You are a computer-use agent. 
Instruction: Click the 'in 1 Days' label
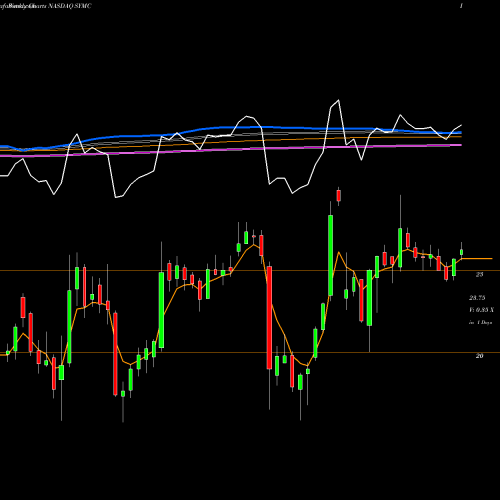480,322
